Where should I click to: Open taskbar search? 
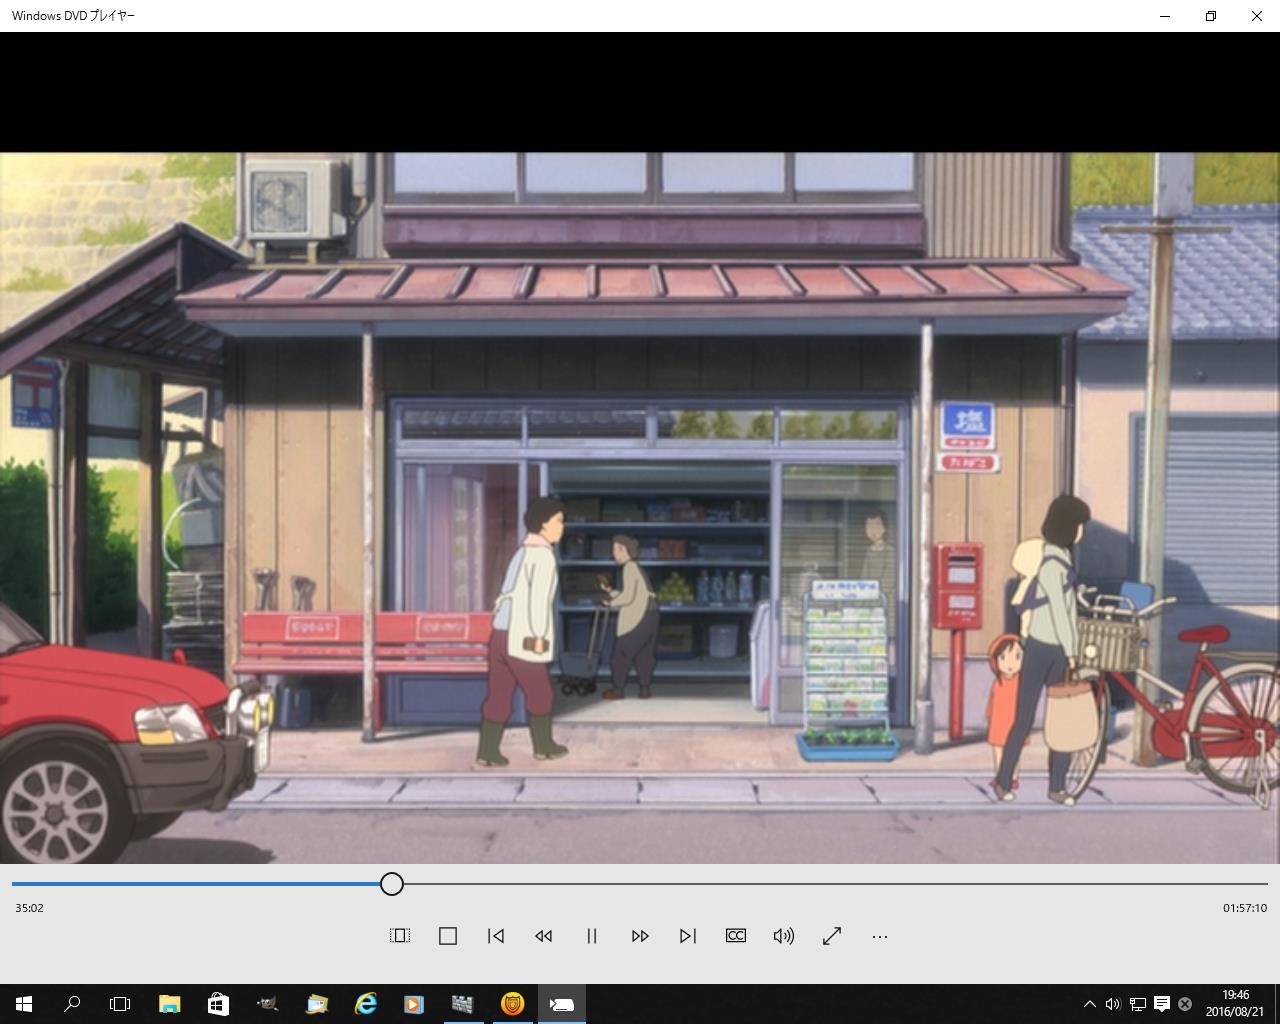click(72, 1004)
